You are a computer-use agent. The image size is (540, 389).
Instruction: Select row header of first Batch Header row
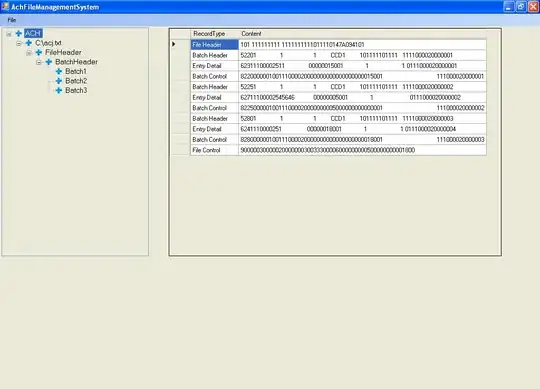click(180, 55)
